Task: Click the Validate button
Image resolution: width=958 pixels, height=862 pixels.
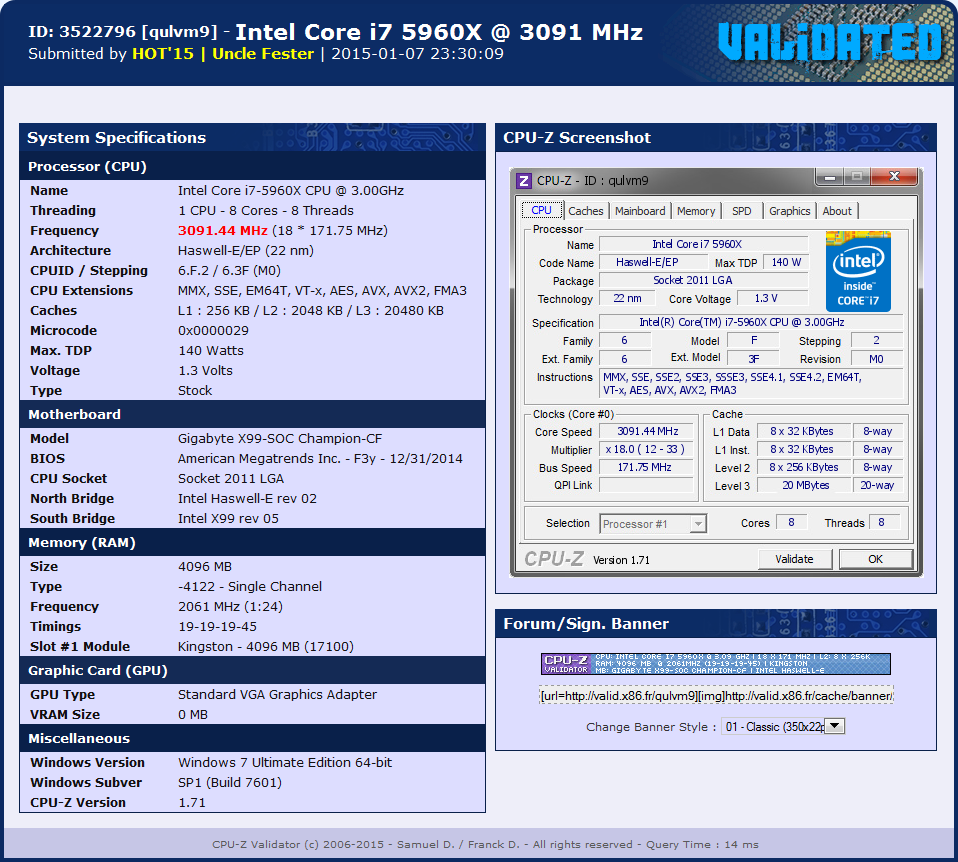Action: pos(794,559)
